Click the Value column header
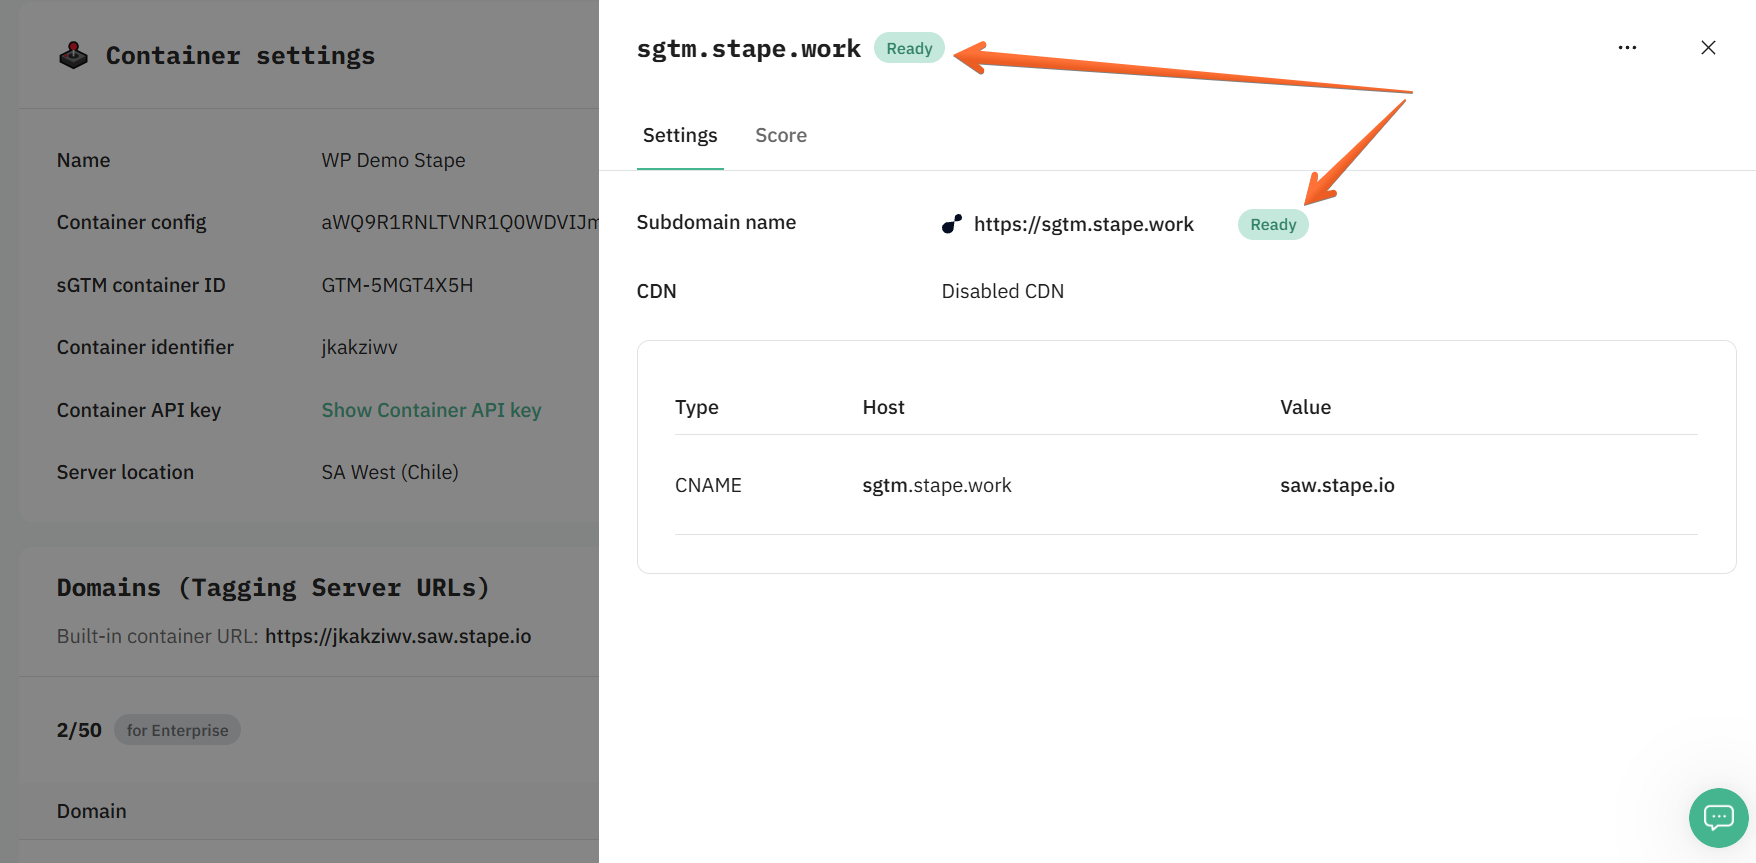 (1305, 407)
